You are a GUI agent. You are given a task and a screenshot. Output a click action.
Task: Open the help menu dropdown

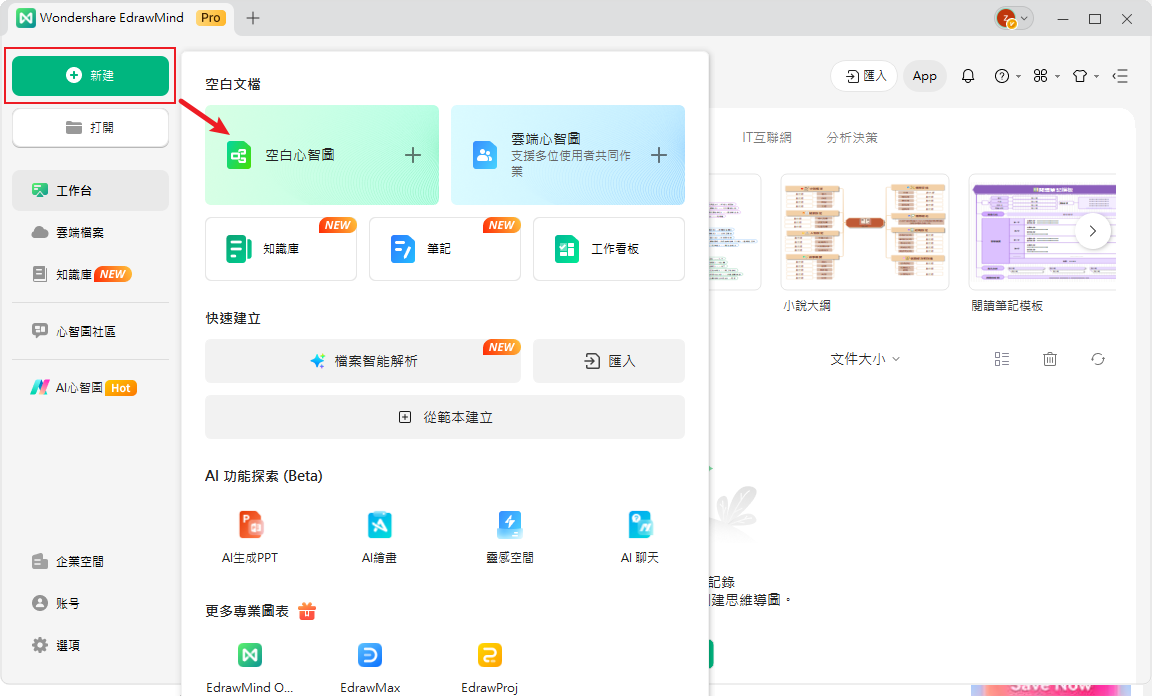point(1006,75)
